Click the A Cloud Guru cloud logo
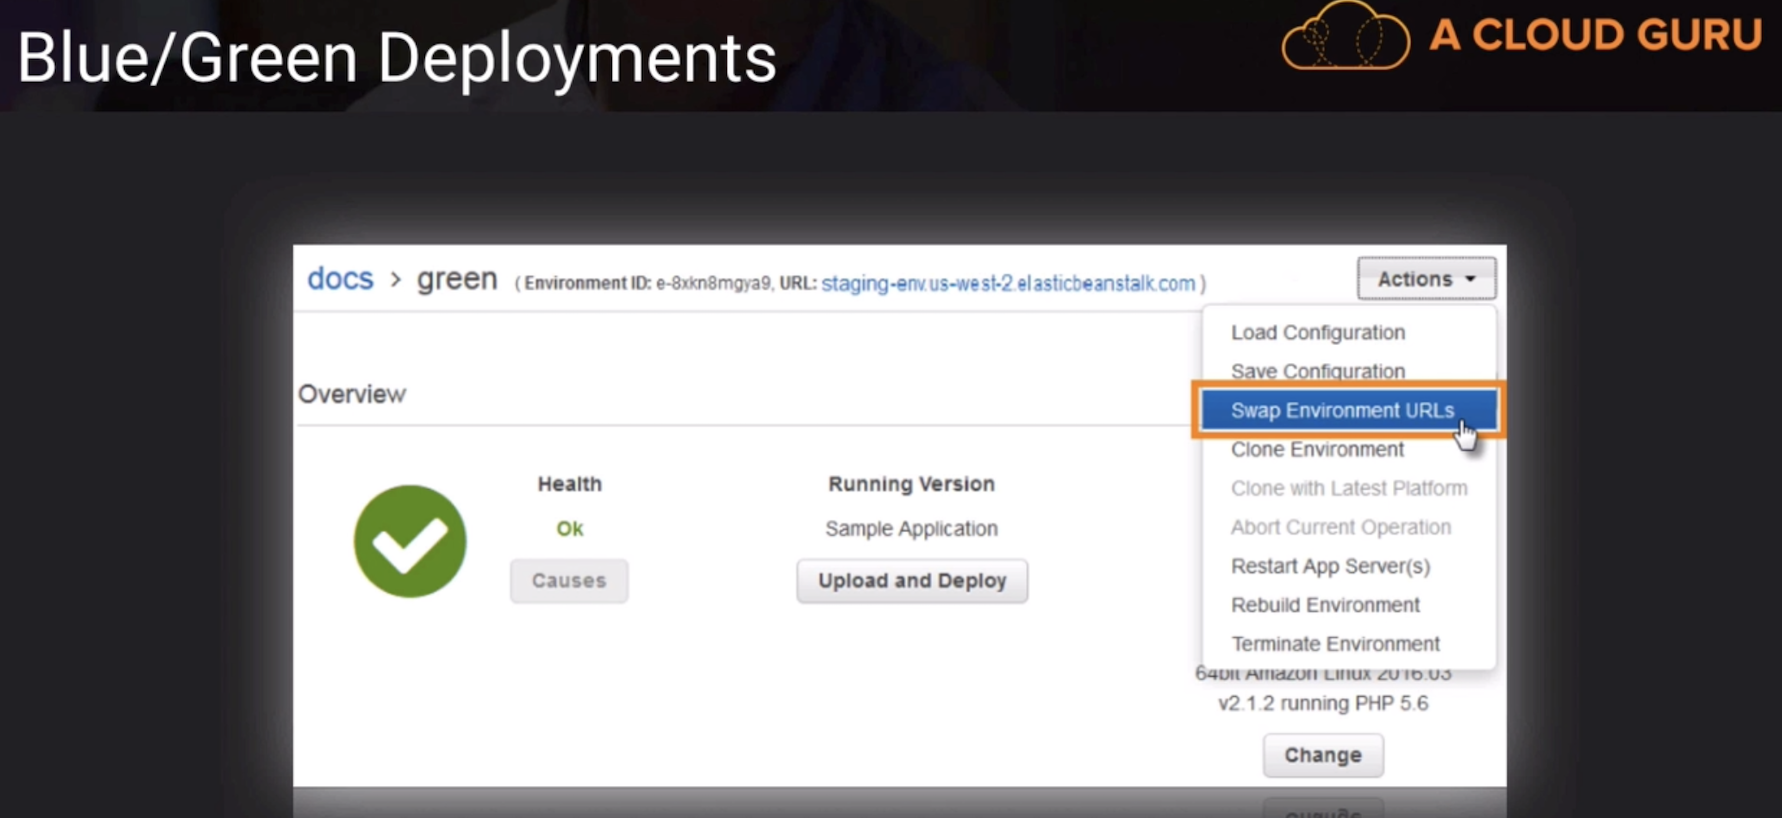The height and width of the screenshot is (818, 1782). point(1346,37)
